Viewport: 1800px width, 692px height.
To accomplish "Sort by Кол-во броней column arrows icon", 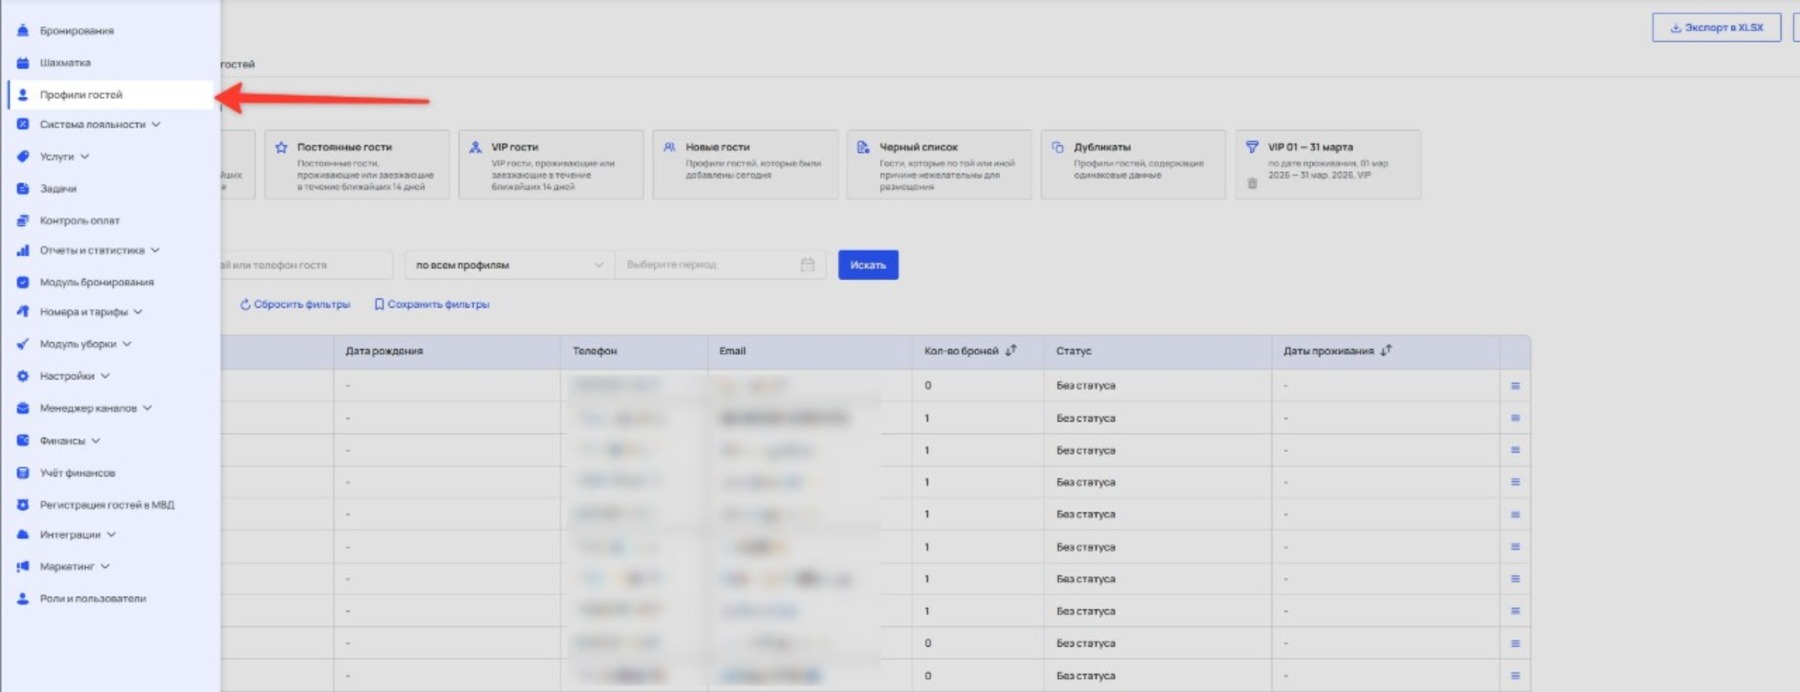I will (1011, 351).
